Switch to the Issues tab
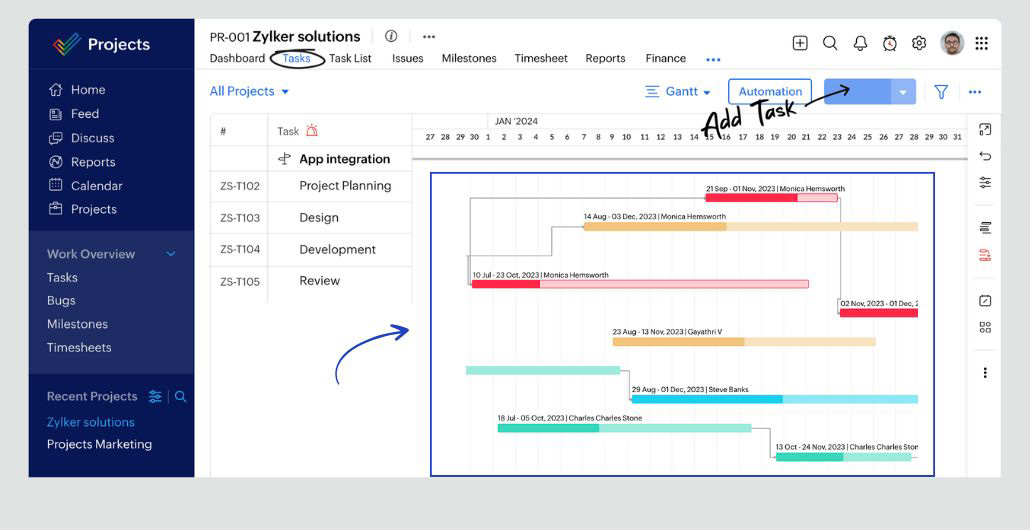Screen dimensions: 1030x530 407,58
